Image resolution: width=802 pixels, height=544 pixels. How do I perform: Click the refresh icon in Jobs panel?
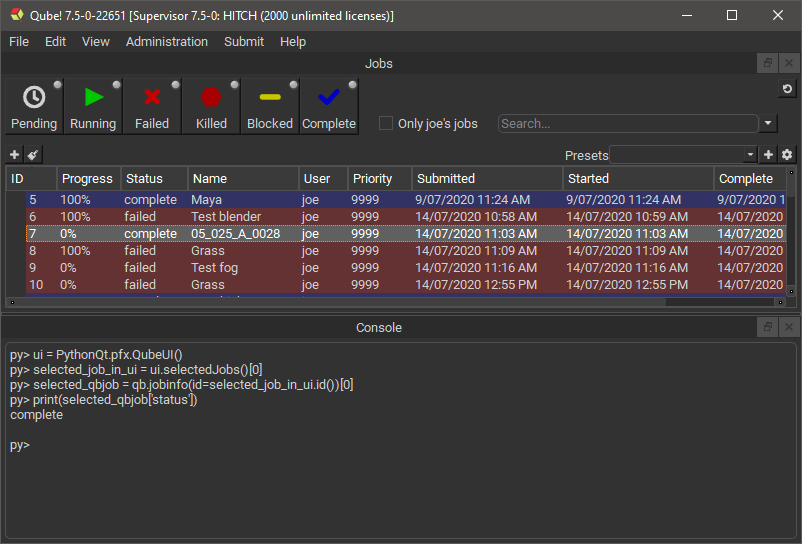click(x=787, y=90)
